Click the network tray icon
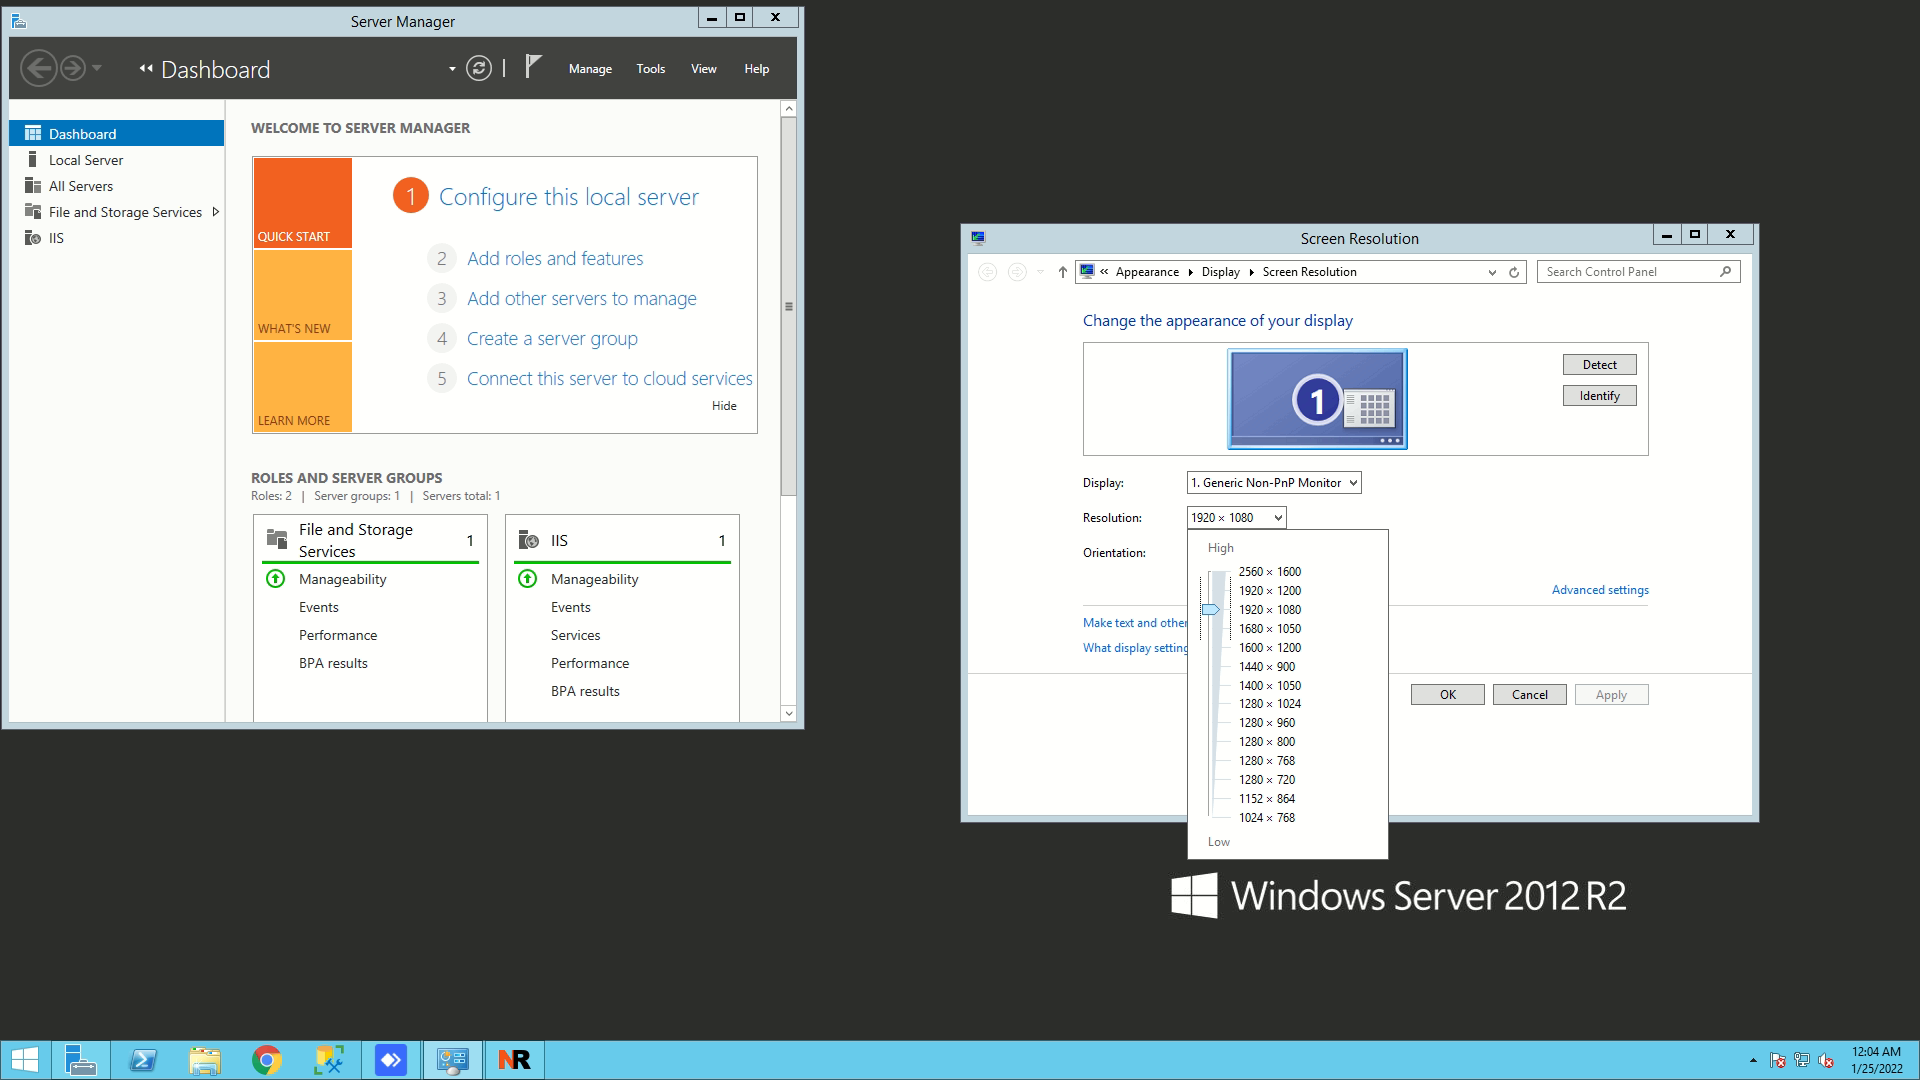The image size is (1920, 1080). coord(1802,1060)
